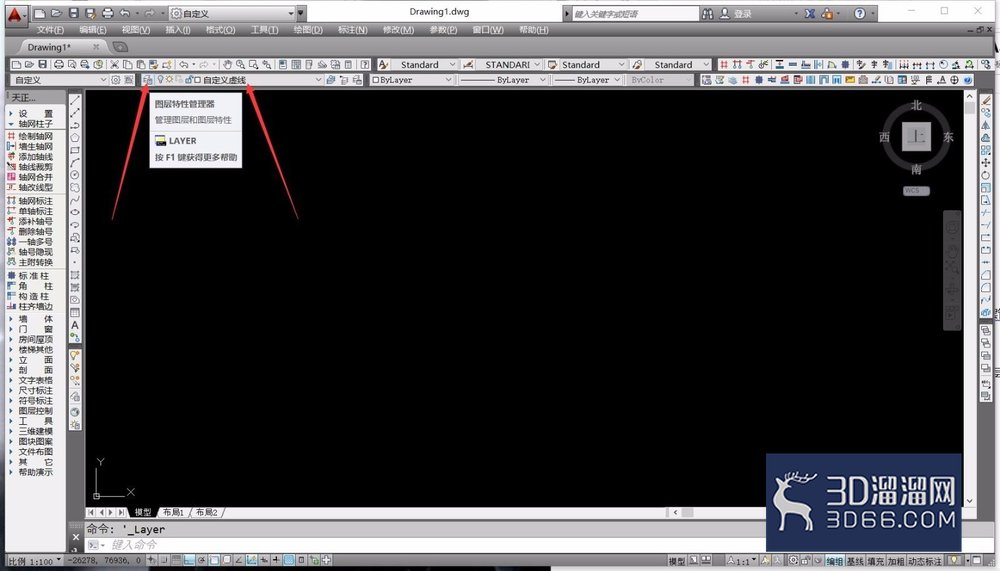Open the text style Standard dropdown

[452, 64]
